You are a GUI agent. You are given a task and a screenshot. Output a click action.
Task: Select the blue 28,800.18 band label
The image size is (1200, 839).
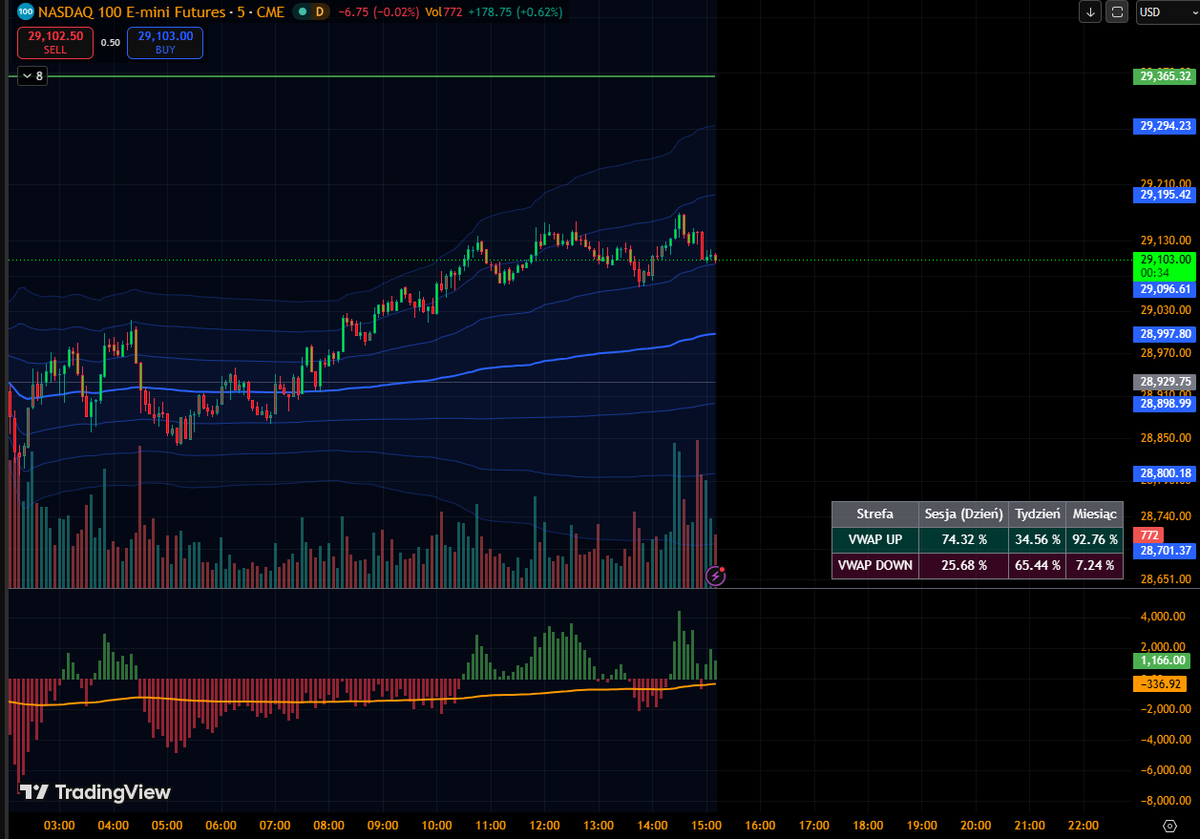tap(1165, 473)
